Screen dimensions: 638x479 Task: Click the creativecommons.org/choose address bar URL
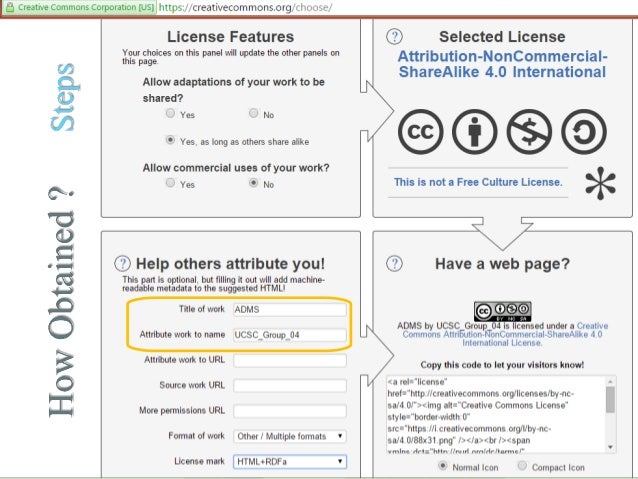click(245, 7)
